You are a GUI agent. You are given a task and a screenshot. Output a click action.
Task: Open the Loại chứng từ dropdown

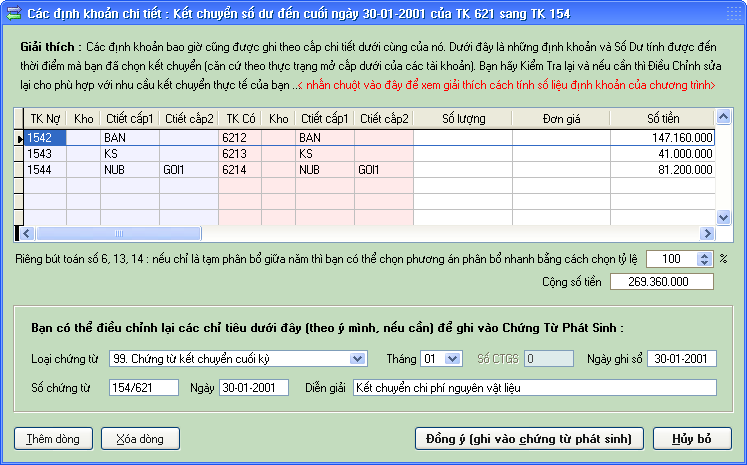point(358,359)
